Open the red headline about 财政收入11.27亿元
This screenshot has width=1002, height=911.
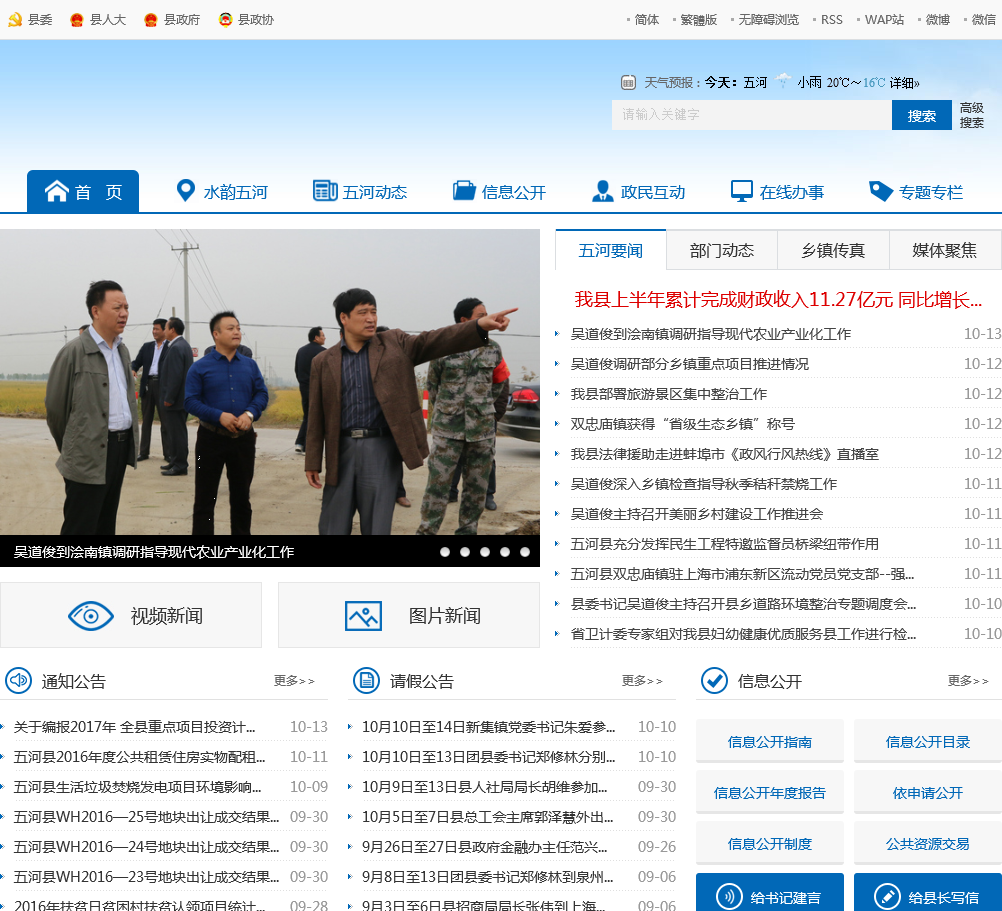pyautogui.click(x=778, y=299)
